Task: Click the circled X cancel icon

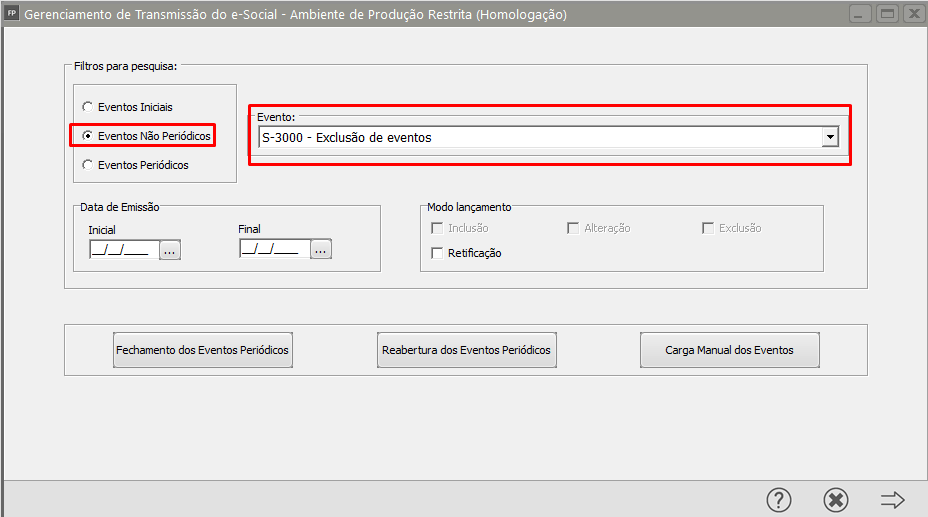Action: 835,499
